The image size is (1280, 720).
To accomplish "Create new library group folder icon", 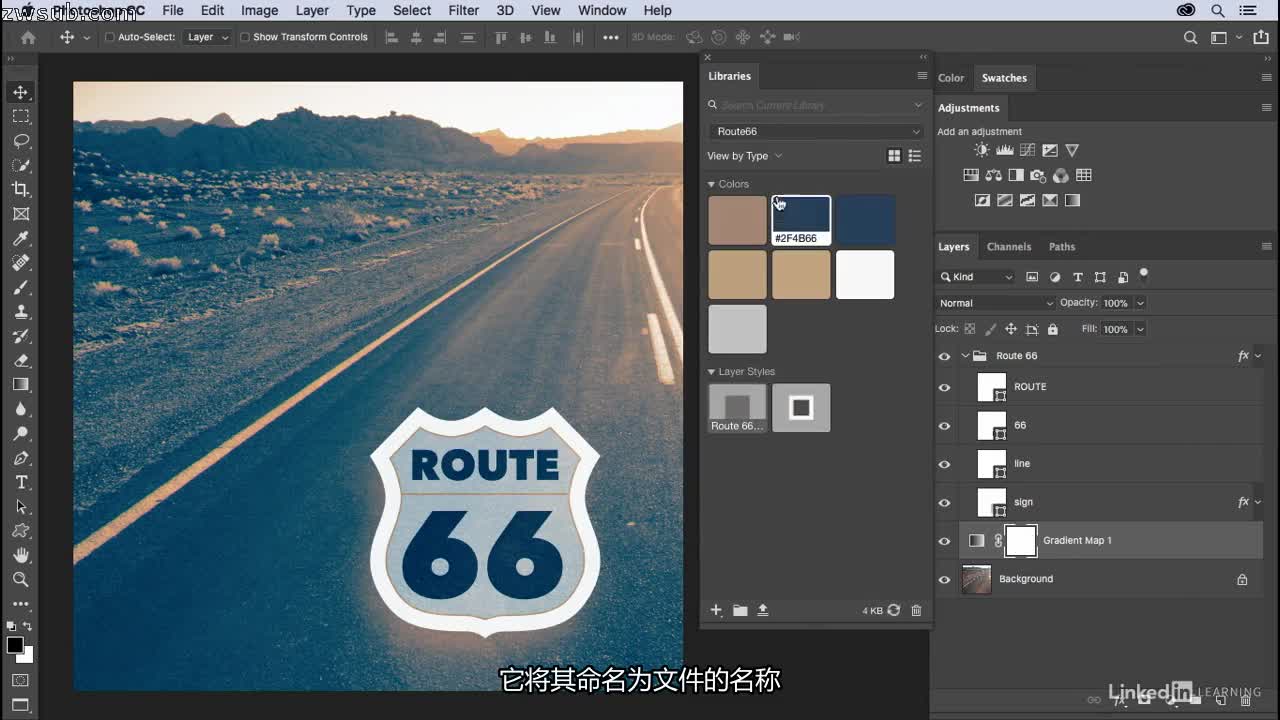I will pos(740,610).
